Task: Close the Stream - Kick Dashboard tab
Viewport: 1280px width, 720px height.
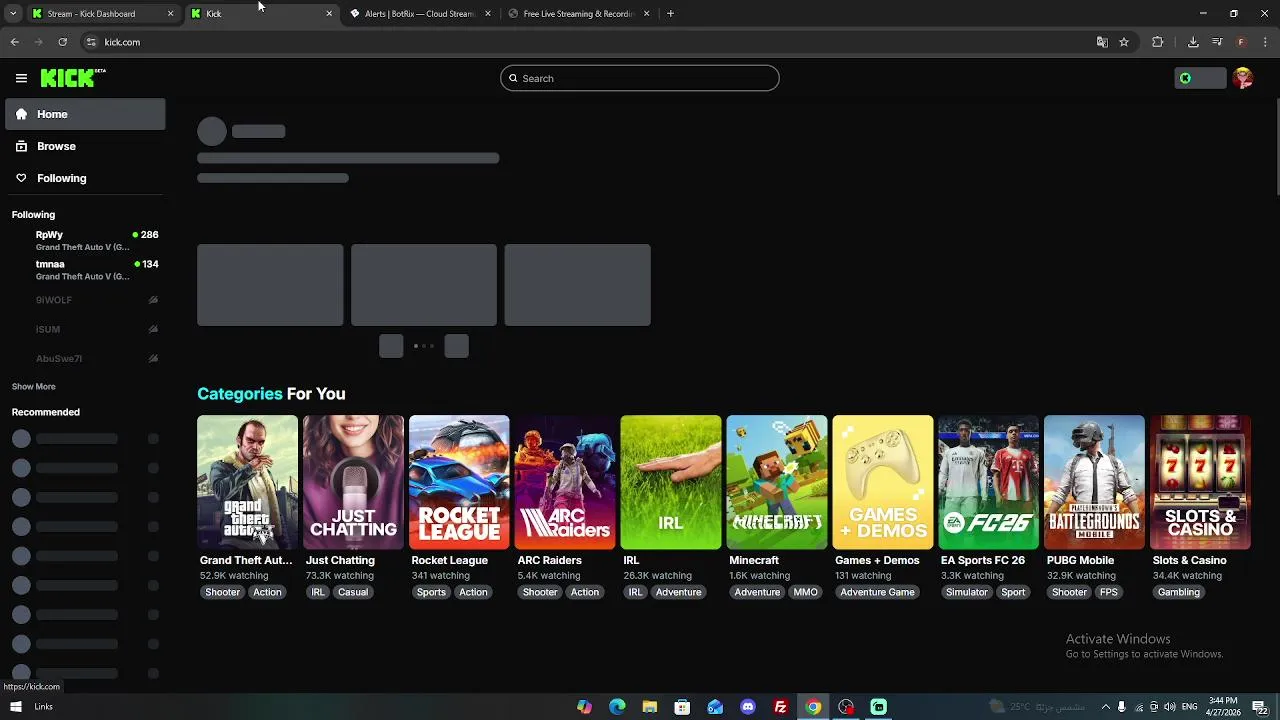Action: (x=170, y=14)
